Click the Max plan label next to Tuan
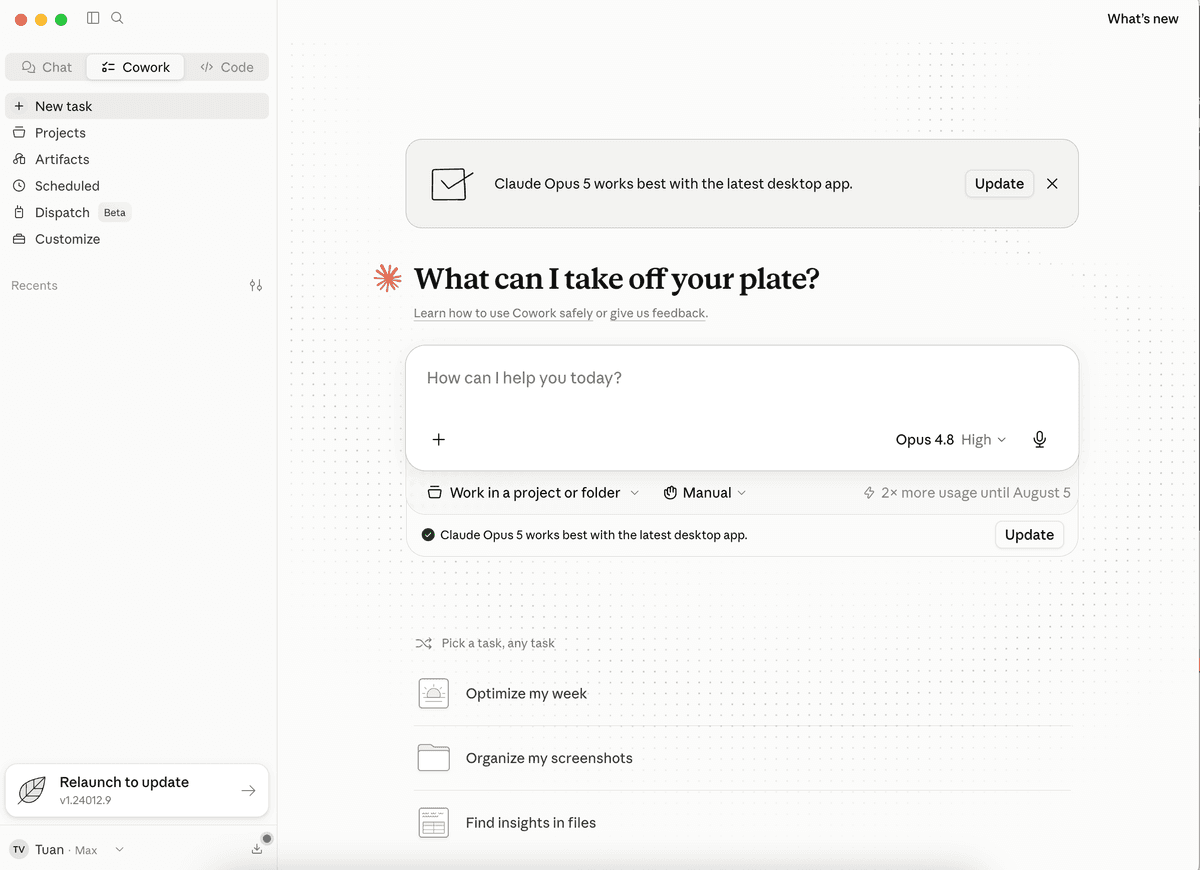 click(x=86, y=850)
